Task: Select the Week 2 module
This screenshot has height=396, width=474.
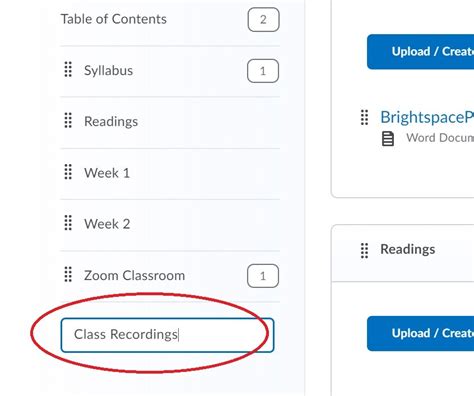Action: (107, 224)
